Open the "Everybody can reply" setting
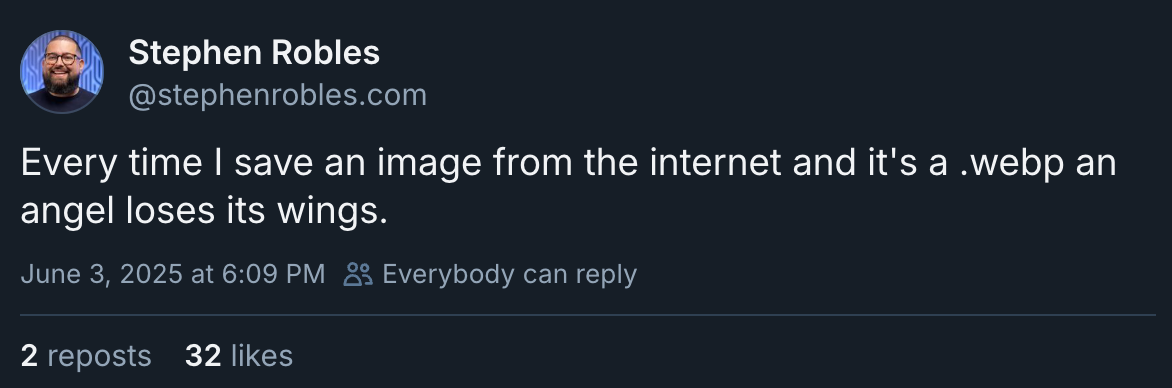Image resolution: width=1172 pixels, height=388 pixels. [490, 274]
